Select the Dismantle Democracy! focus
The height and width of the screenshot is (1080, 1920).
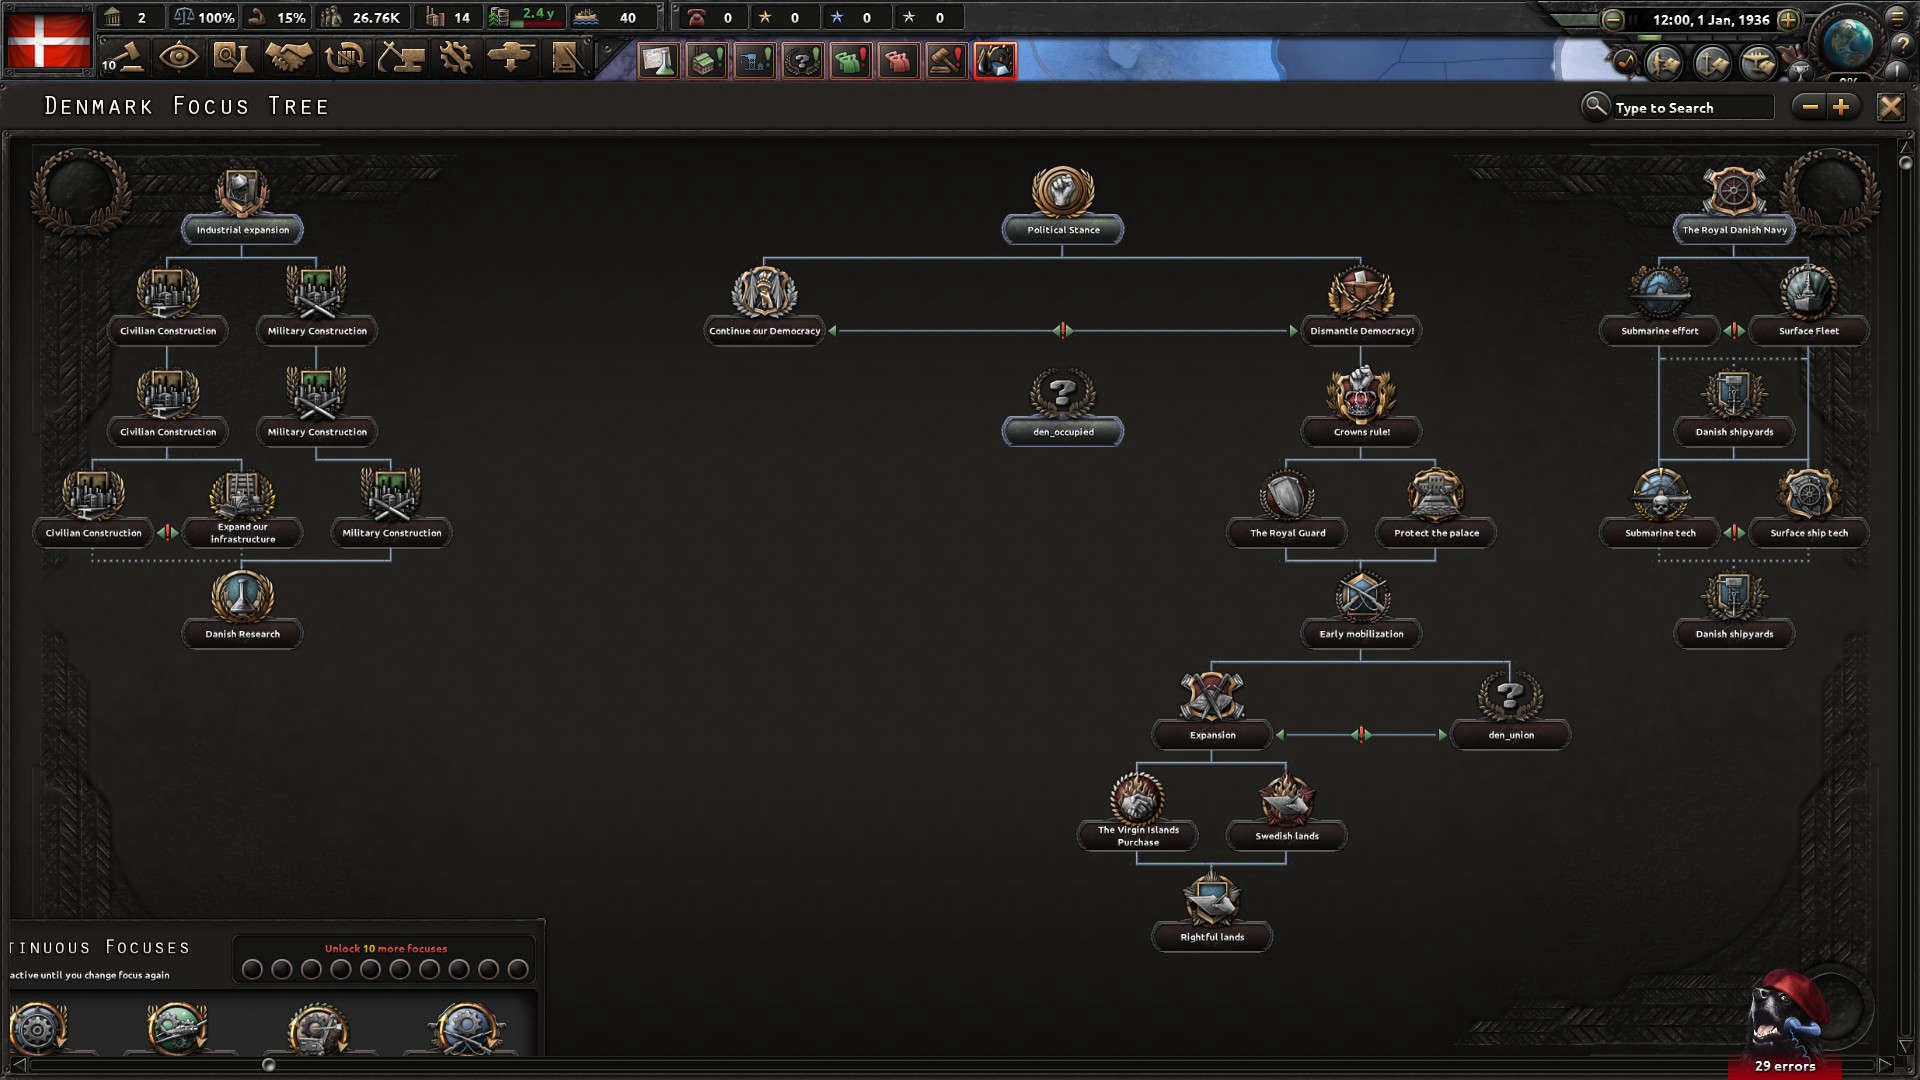1361,330
